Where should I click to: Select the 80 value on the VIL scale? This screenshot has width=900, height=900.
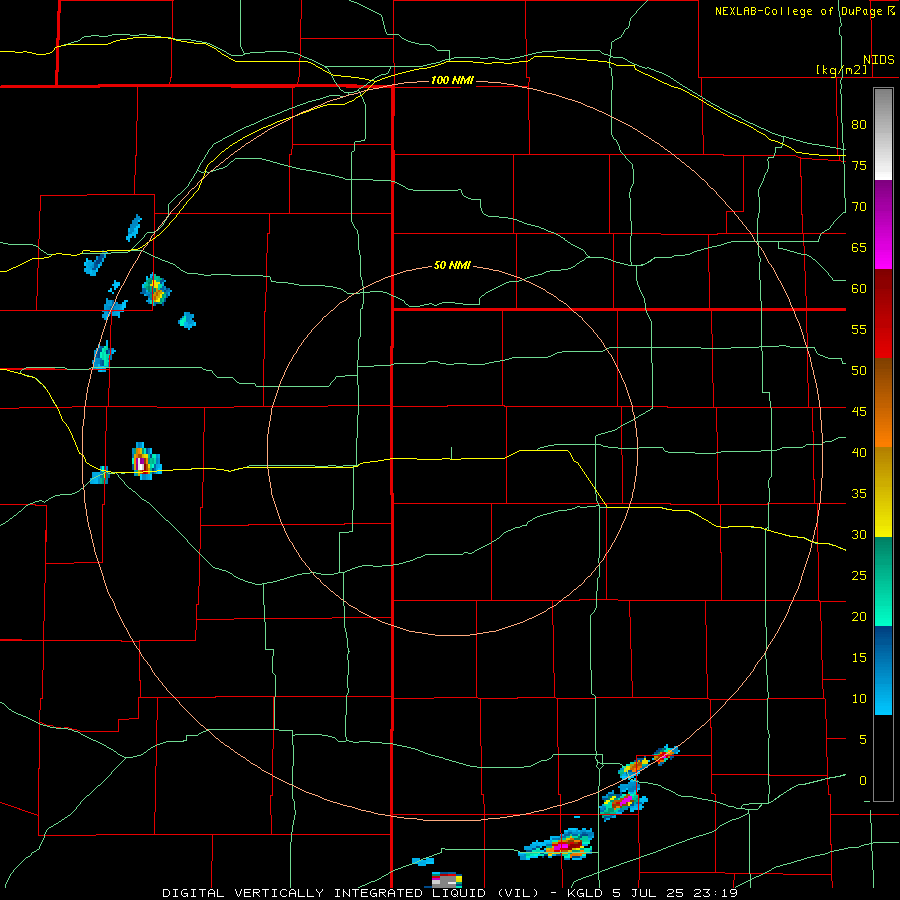(x=859, y=125)
